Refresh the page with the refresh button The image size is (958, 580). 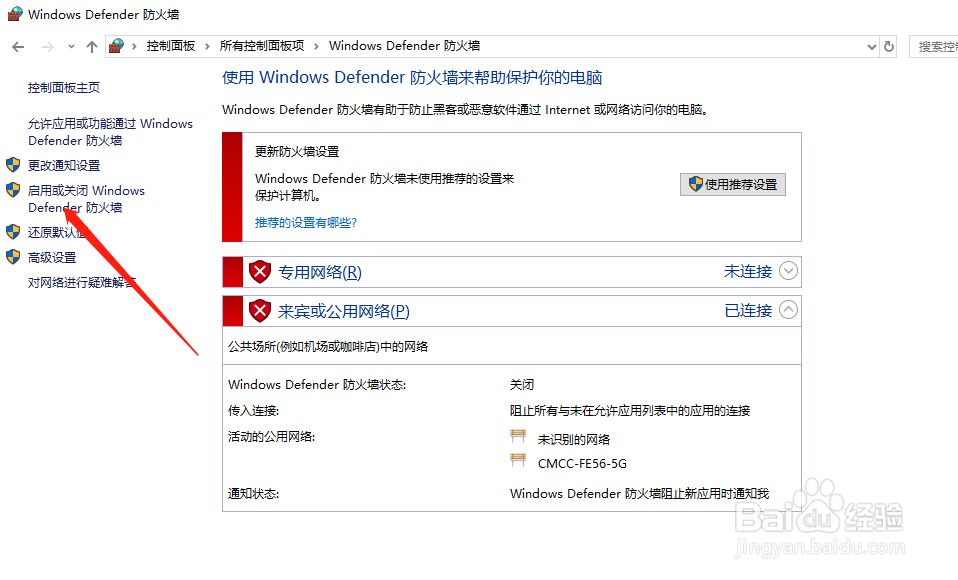point(889,46)
